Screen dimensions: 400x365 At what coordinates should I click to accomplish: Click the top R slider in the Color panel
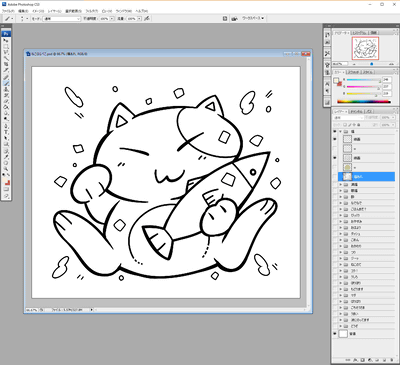coord(364,80)
